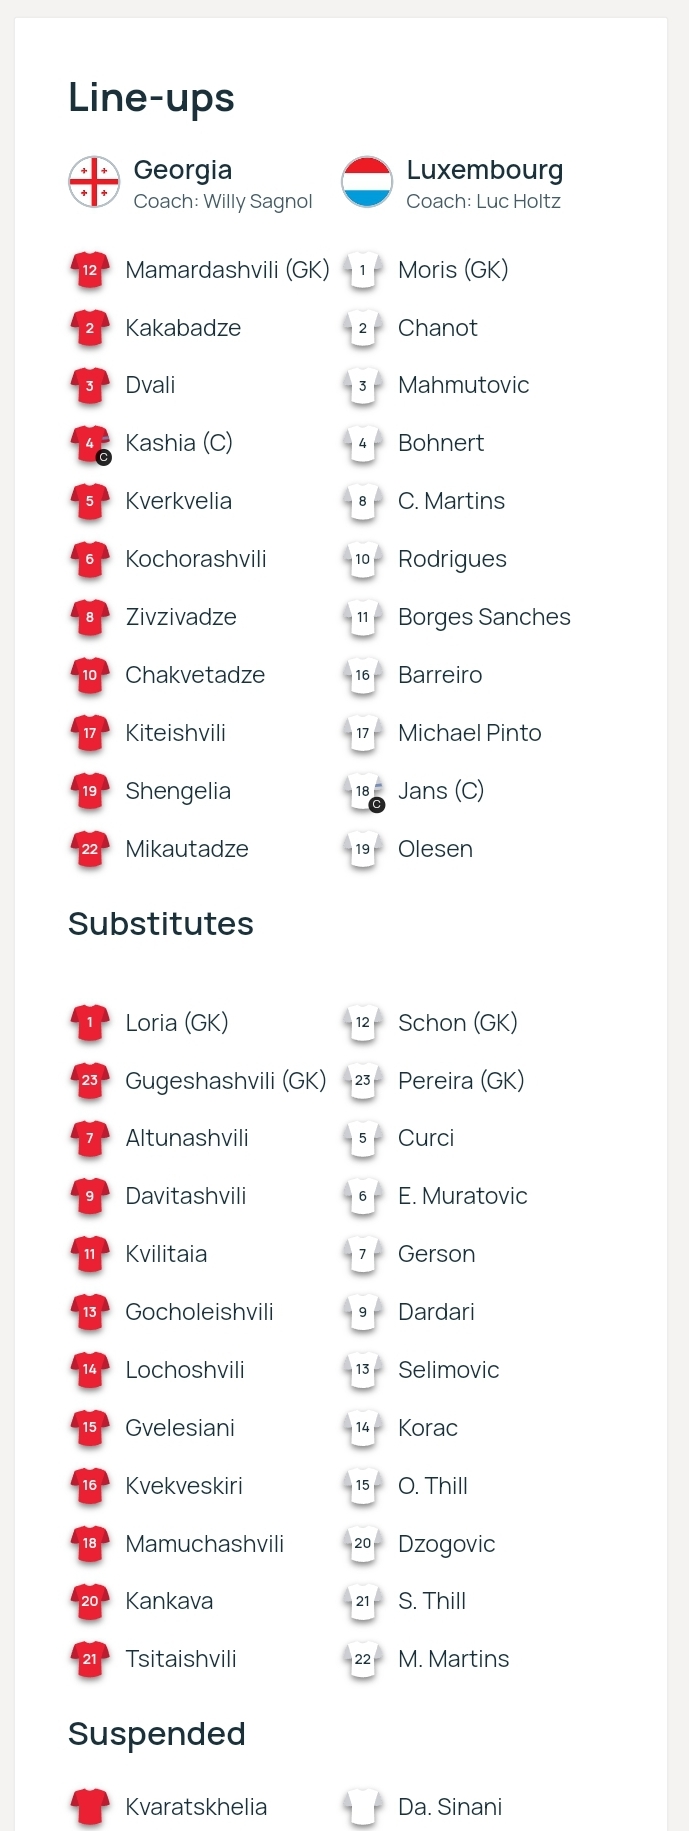Click Kvaratskhelia's blank red suspended jersey

point(90,1807)
